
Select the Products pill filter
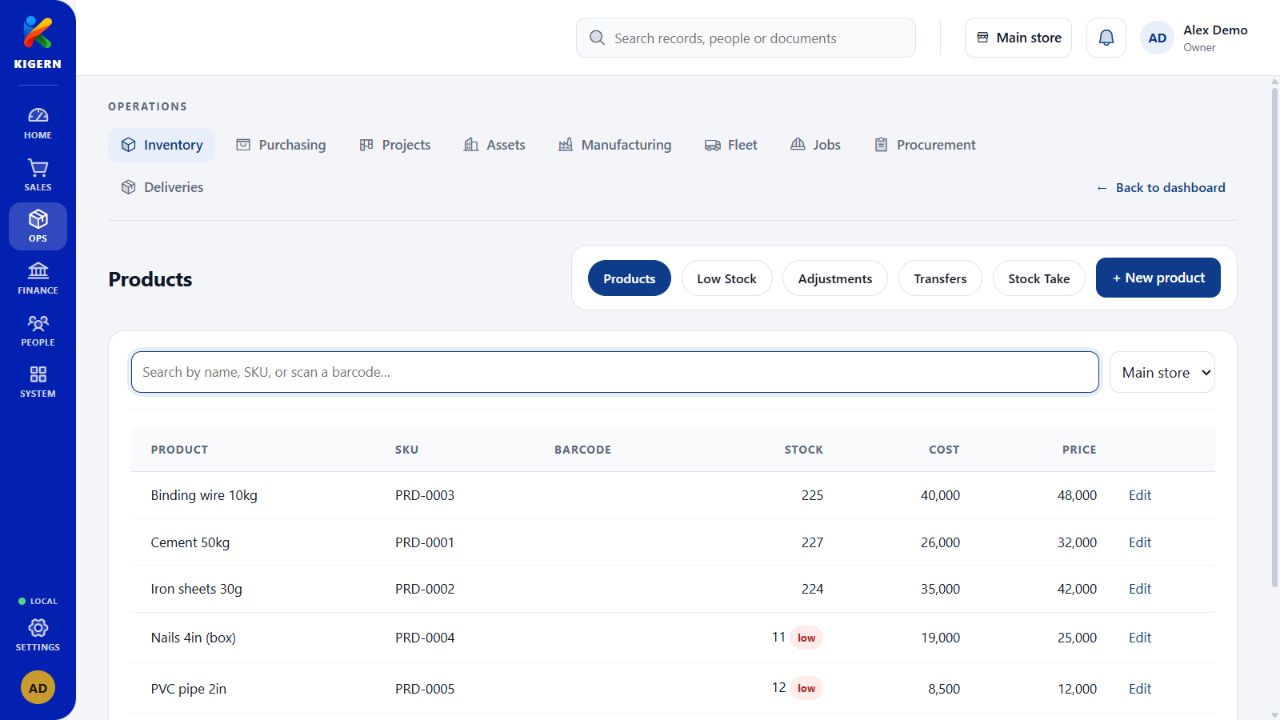point(629,278)
